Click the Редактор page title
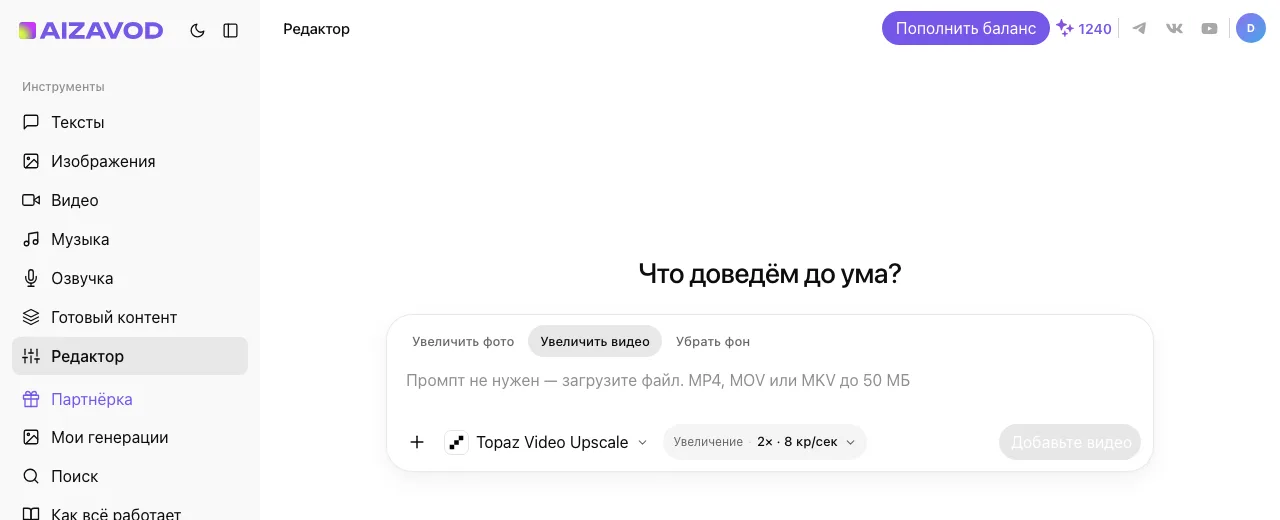This screenshot has width=1280, height=520. click(316, 29)
